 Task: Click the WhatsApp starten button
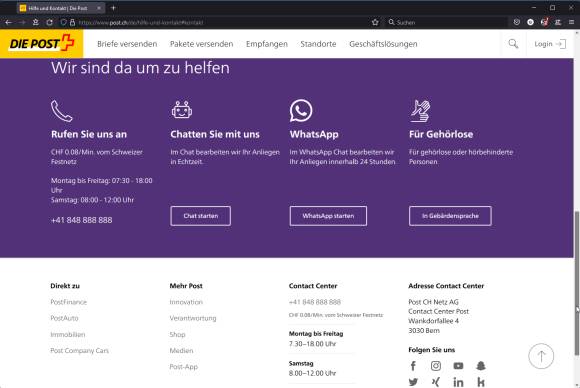(x=328, y=216)
